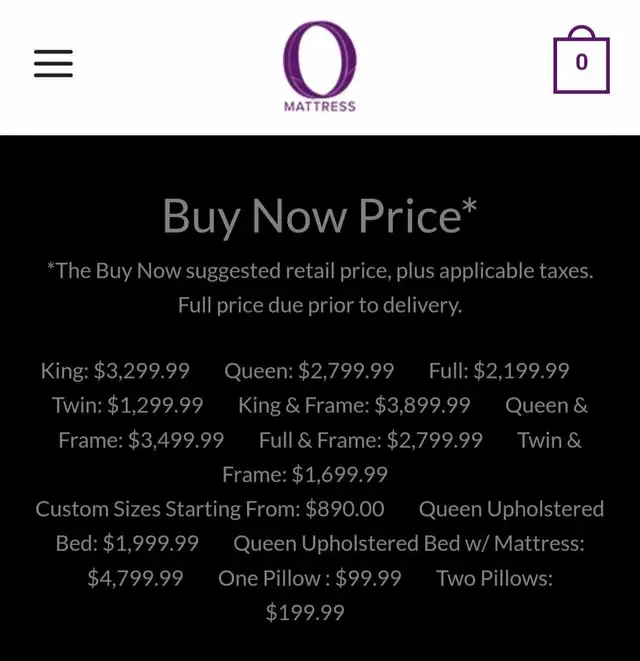Click the MATTRESS wordmark beneath the logo
The height and width of the screenshot is (661, 640).
tap(320, 106)
